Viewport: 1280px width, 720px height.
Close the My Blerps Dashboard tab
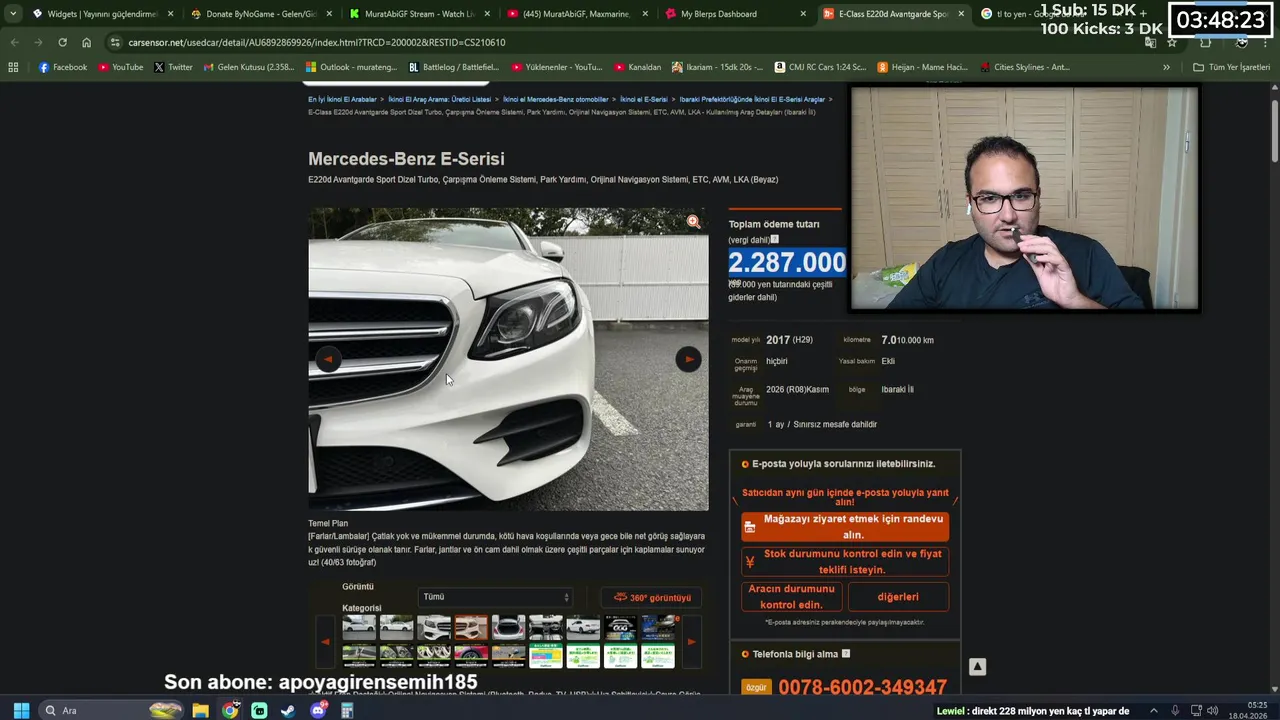[803, 14]
